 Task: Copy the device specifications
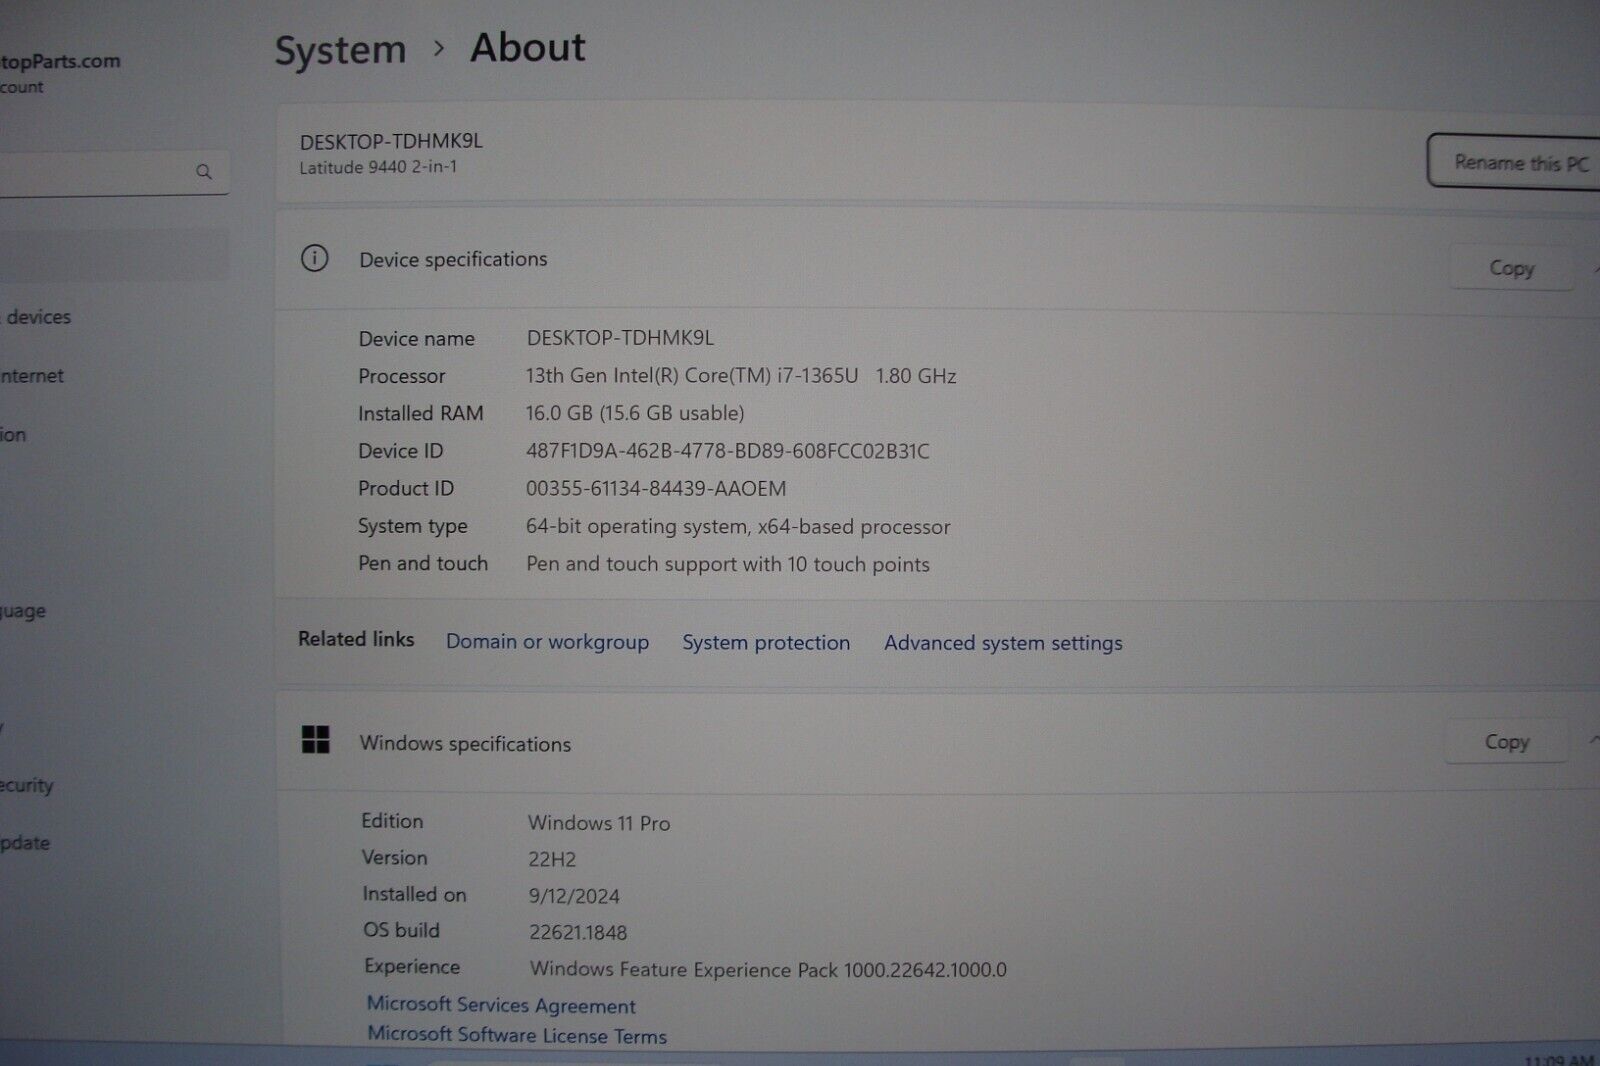click(1511, 268)
